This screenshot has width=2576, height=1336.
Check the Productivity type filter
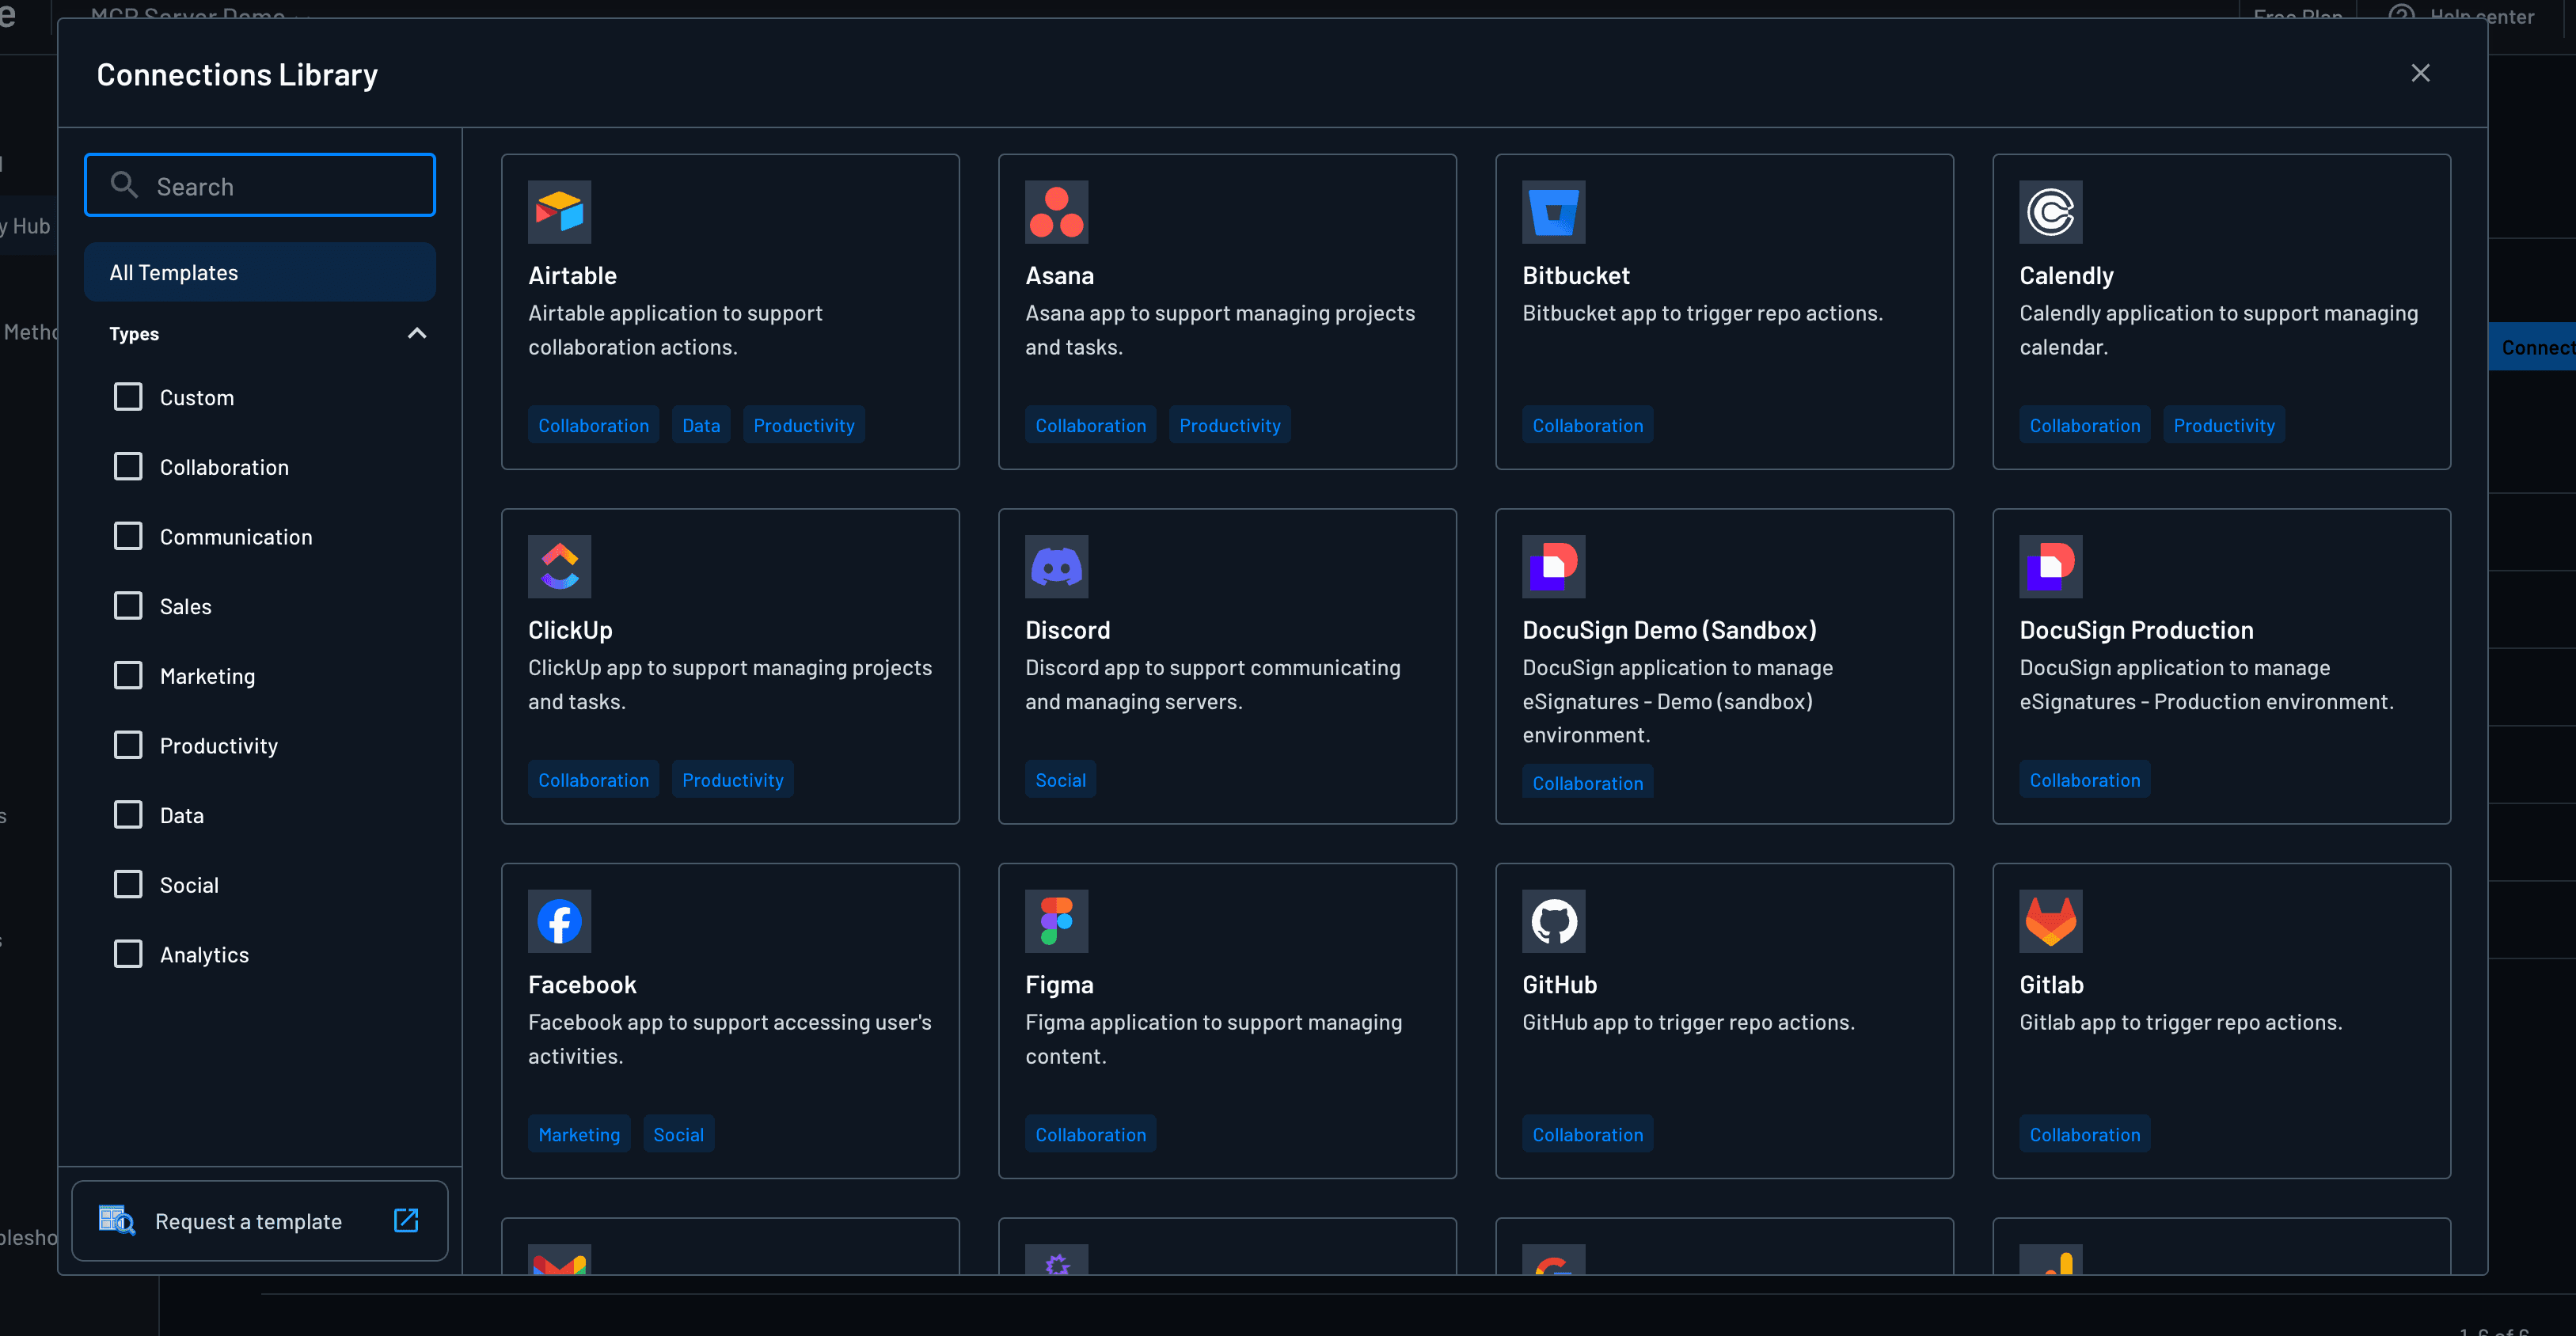tap(128, 745)
